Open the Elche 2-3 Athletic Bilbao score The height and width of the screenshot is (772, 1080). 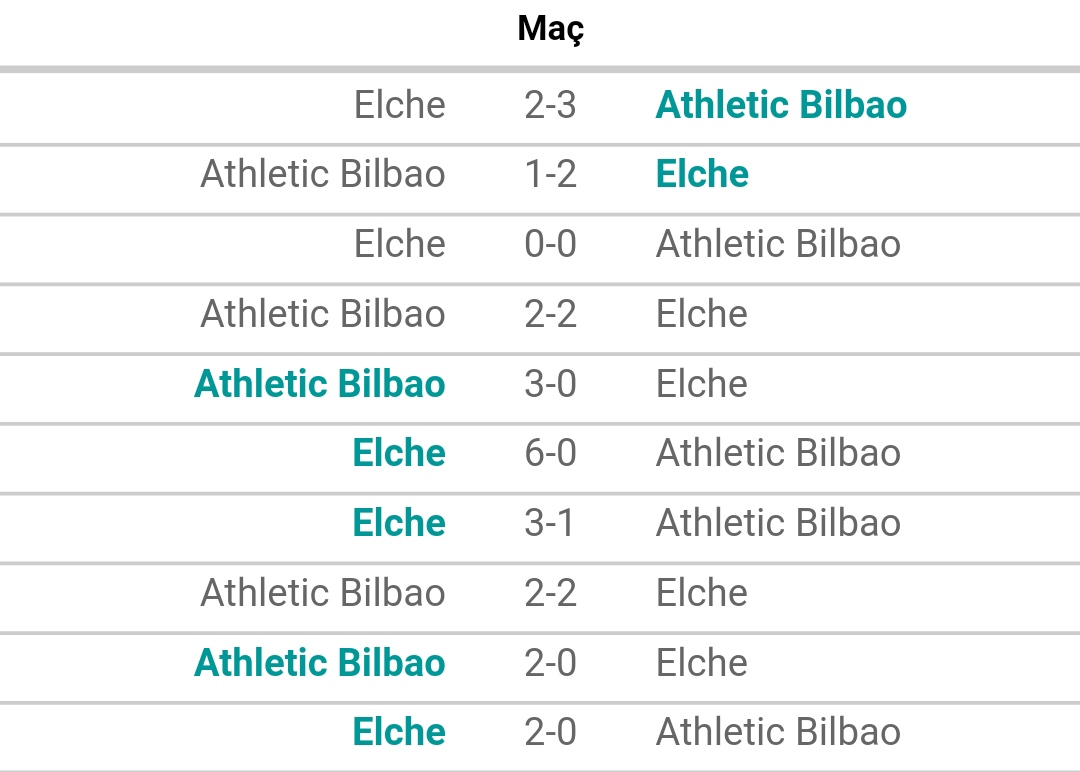[x=550, y=105]
